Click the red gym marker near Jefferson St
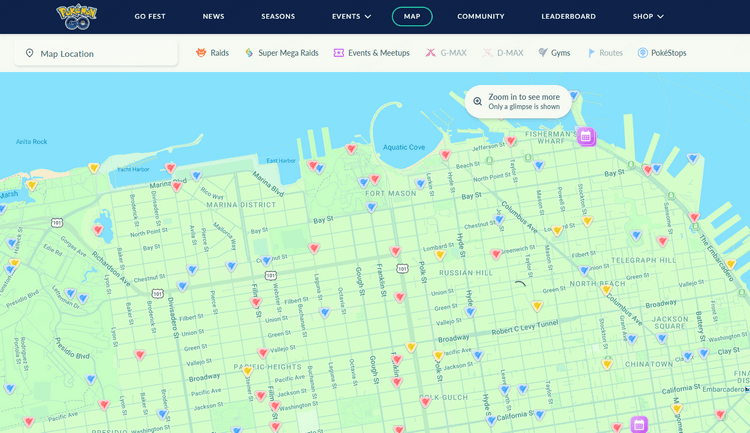The image size is (750, 433). (511, 141)
